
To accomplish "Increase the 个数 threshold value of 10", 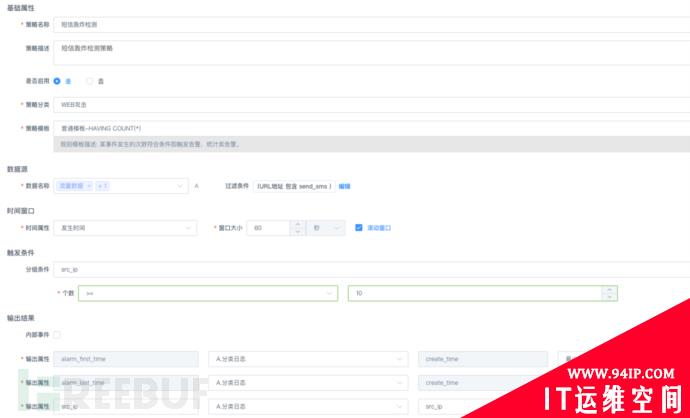I will click(609, 290).
